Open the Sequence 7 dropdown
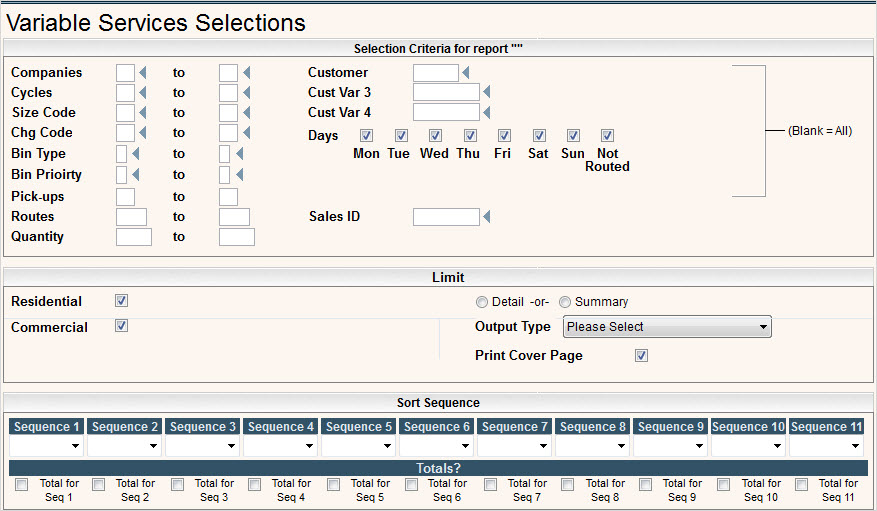The image size is (877, 511). [515, 446]
